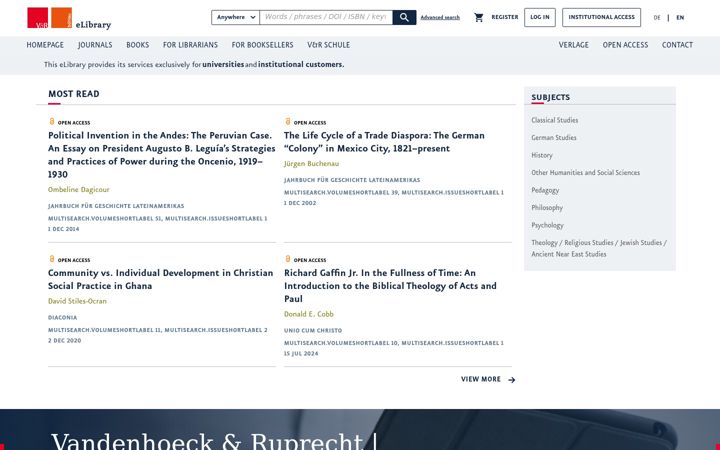This screenshot has width=720, height=450.
Task: Open For Booksellers menu item
Action: tap(262, 45)
